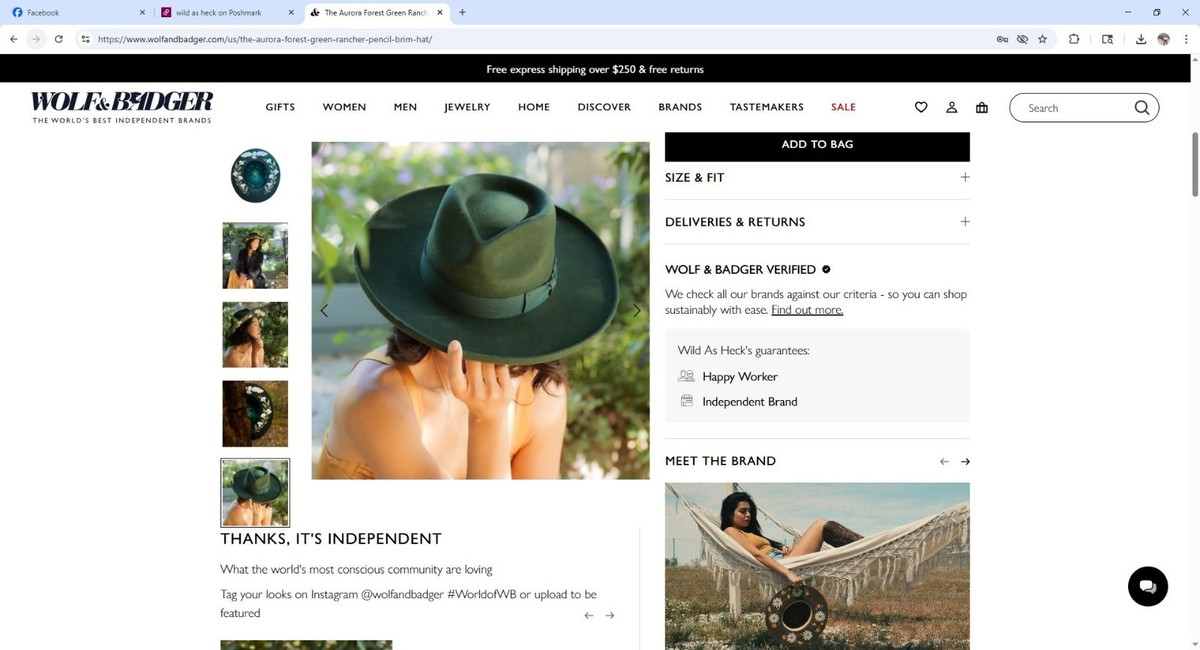Click the browser back arrow

[x=13, y=39]
